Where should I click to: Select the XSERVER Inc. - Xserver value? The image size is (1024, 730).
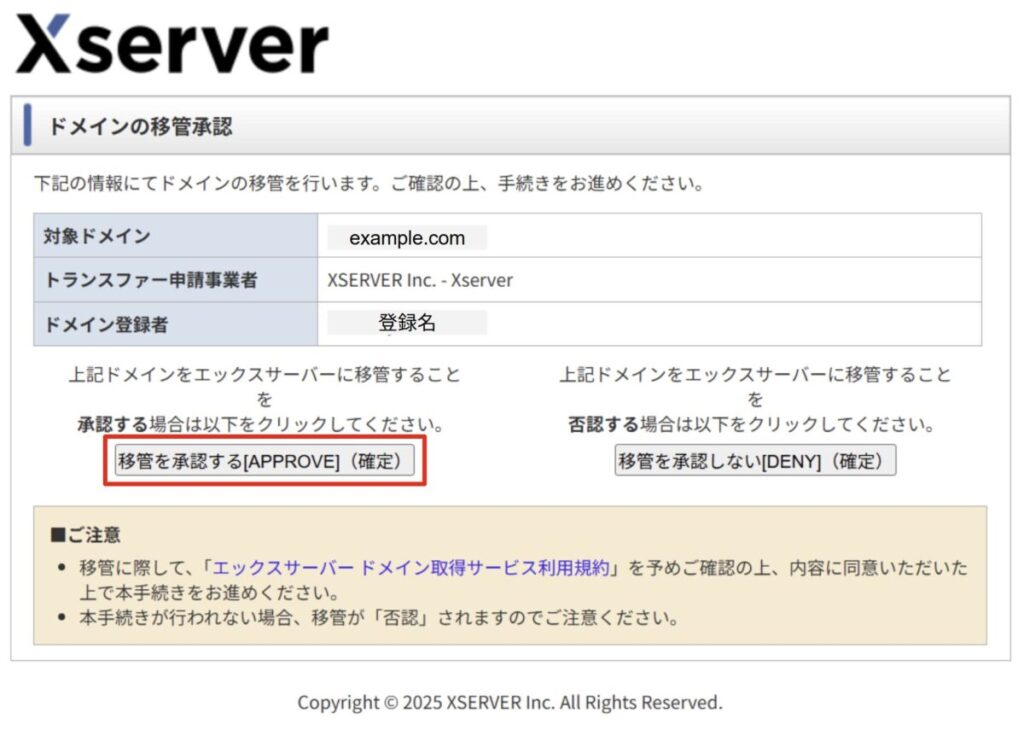pyautogui.click(x=420, y=280)
